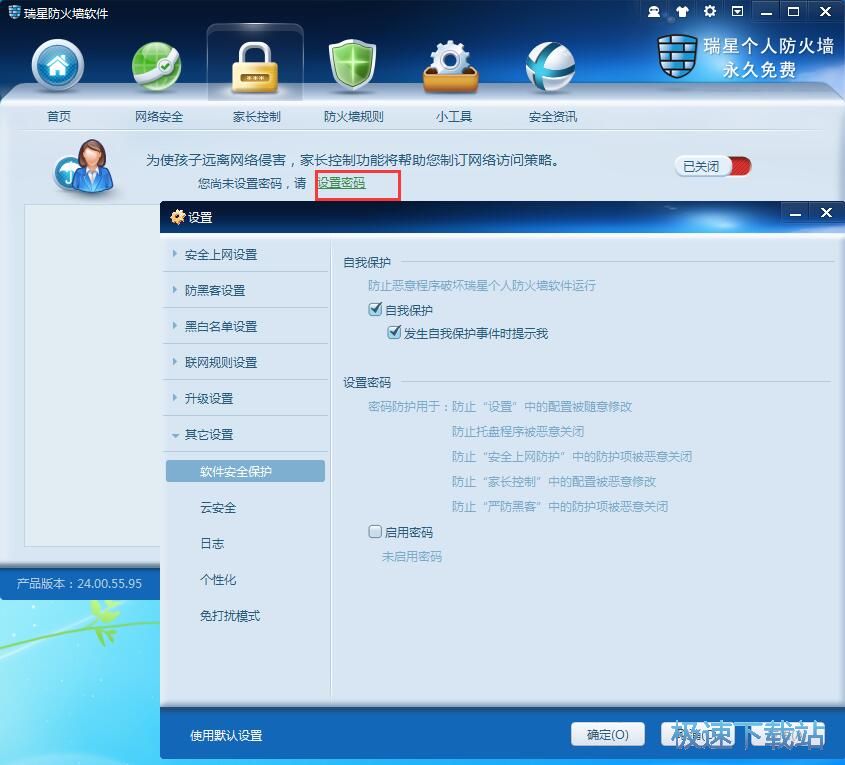845x765 pixels.
Task: Toggle the 已关闭 parental control switch
Action: (712, 166)
